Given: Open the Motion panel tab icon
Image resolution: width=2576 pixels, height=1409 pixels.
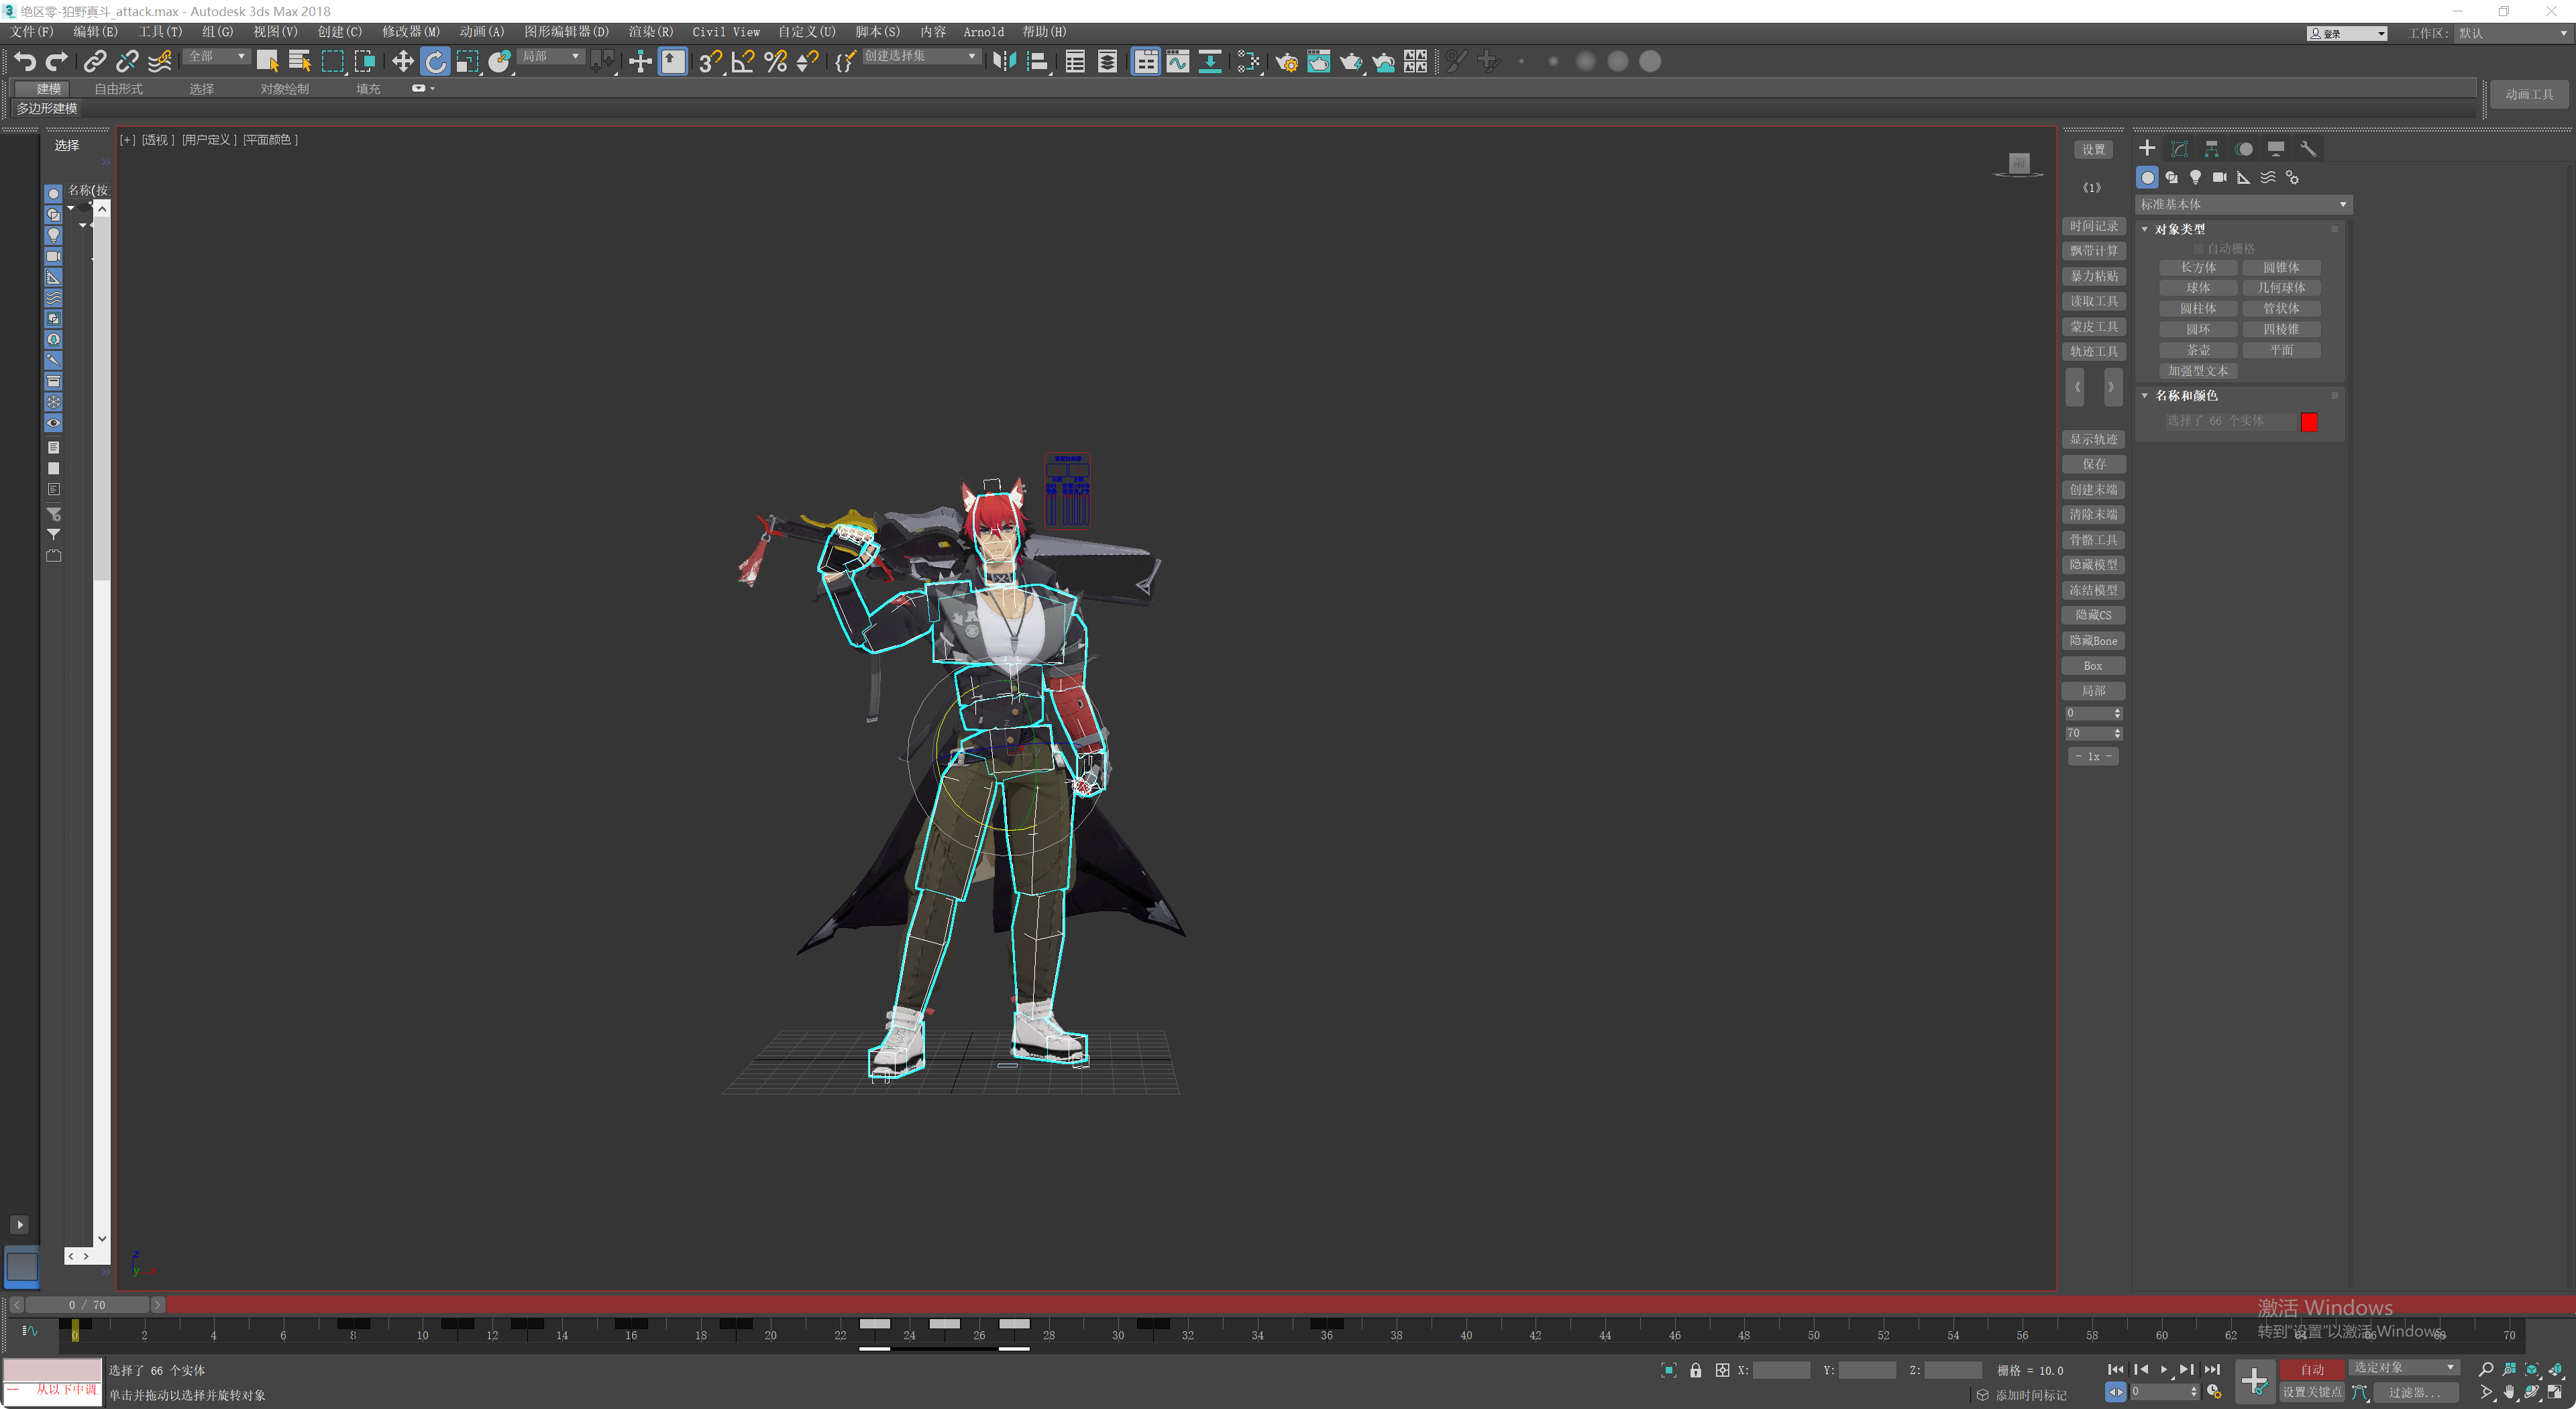Looking at the screenshot, I should pyautogui.click(x=2244, y=149).
